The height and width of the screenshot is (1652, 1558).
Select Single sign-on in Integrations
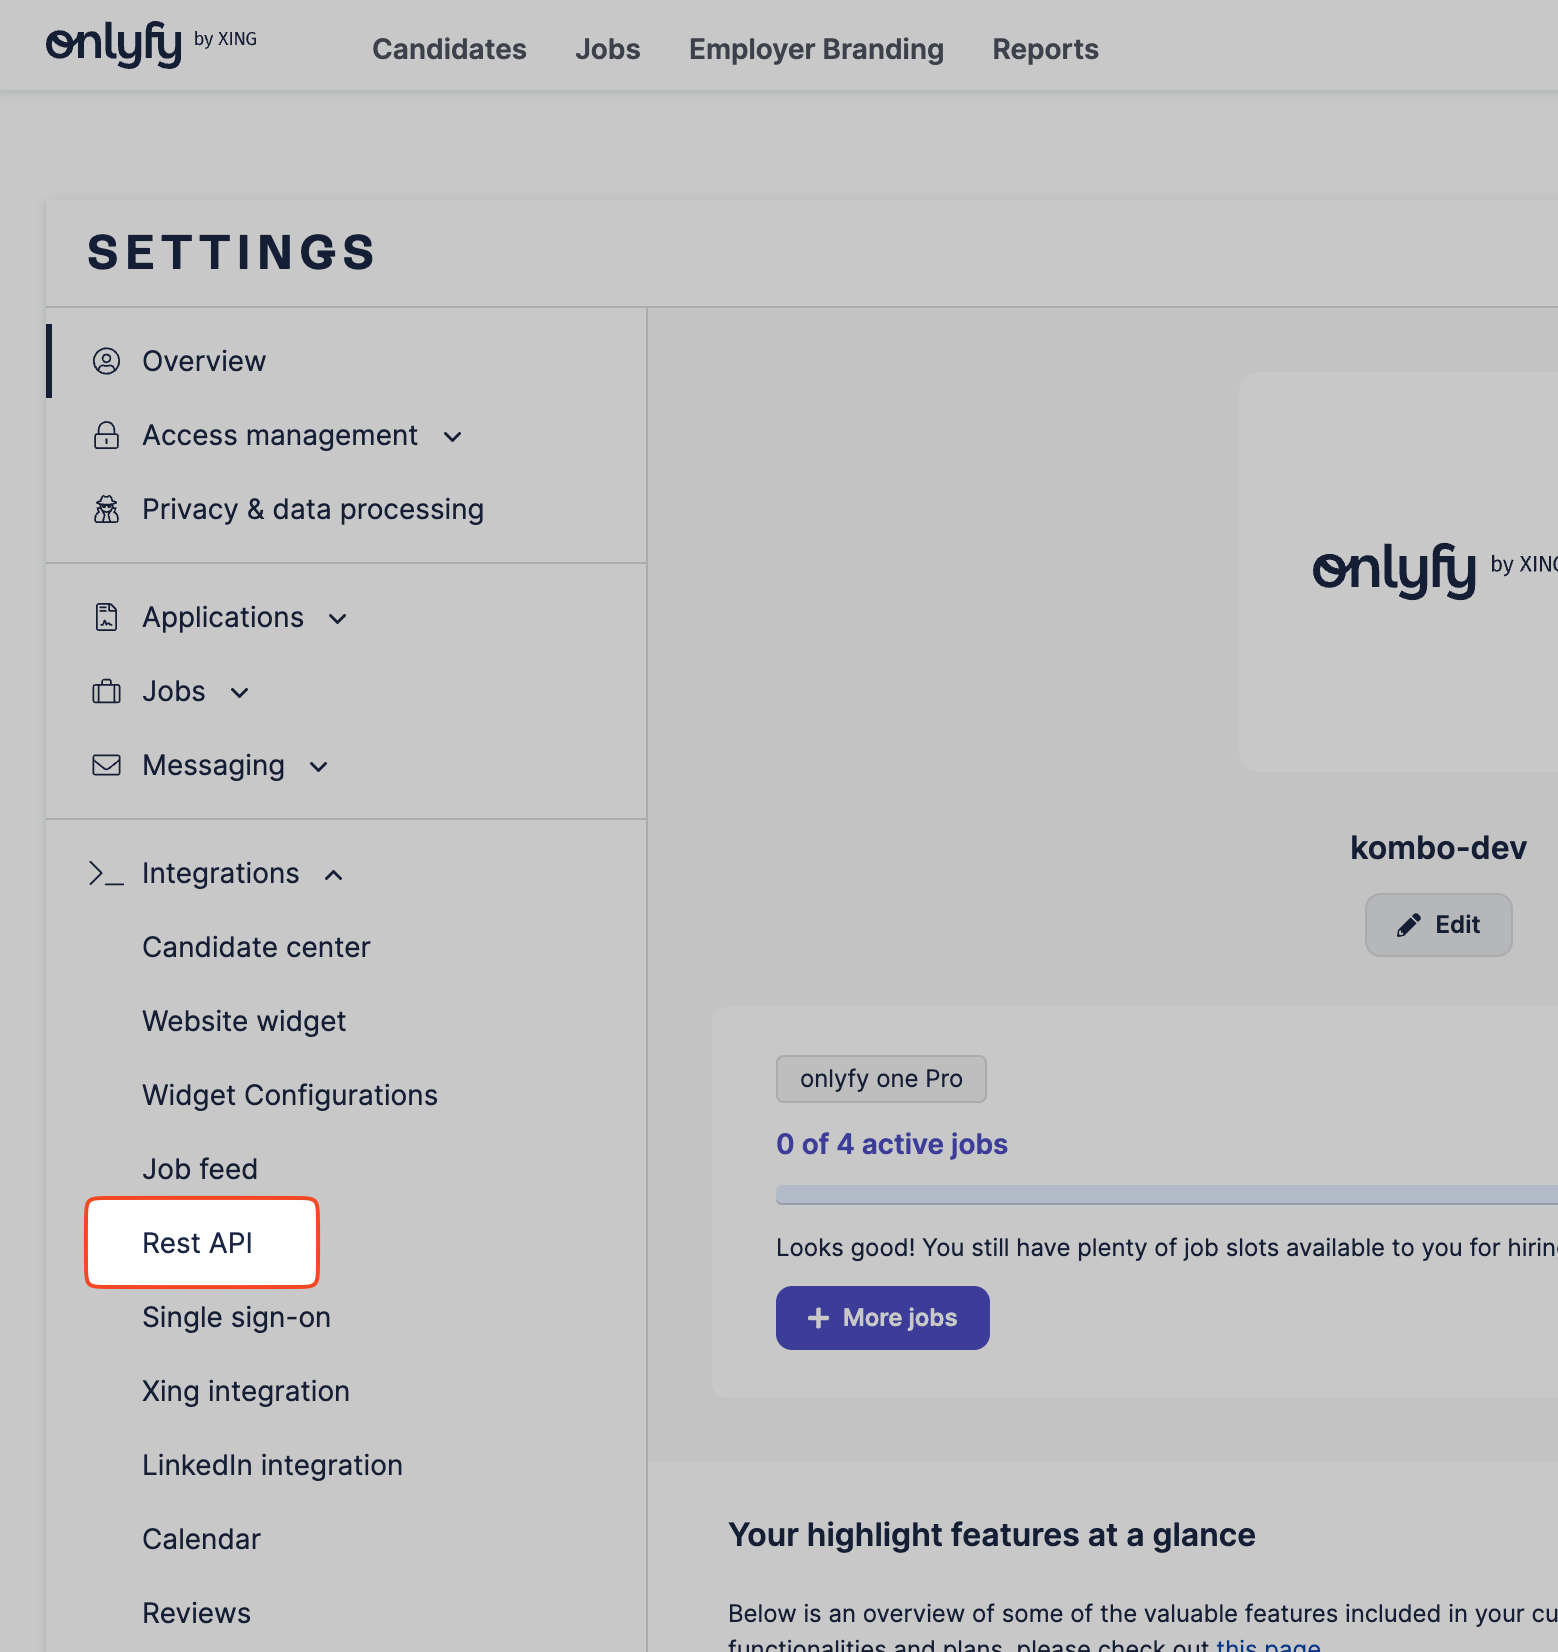click(x=236, y=1317)
